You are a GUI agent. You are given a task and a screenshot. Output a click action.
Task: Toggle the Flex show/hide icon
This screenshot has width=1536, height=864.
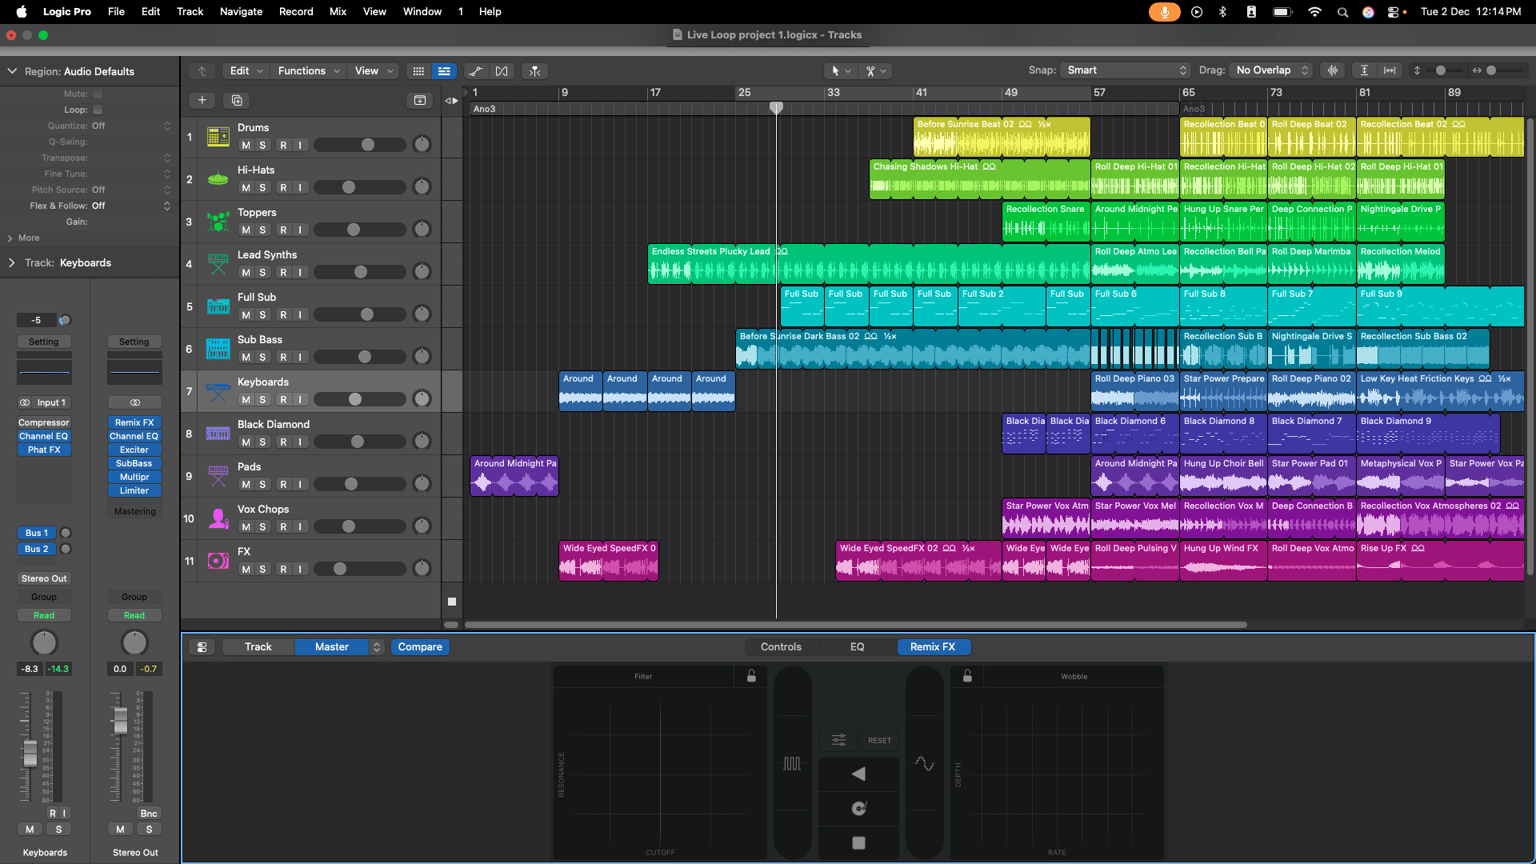502,71
